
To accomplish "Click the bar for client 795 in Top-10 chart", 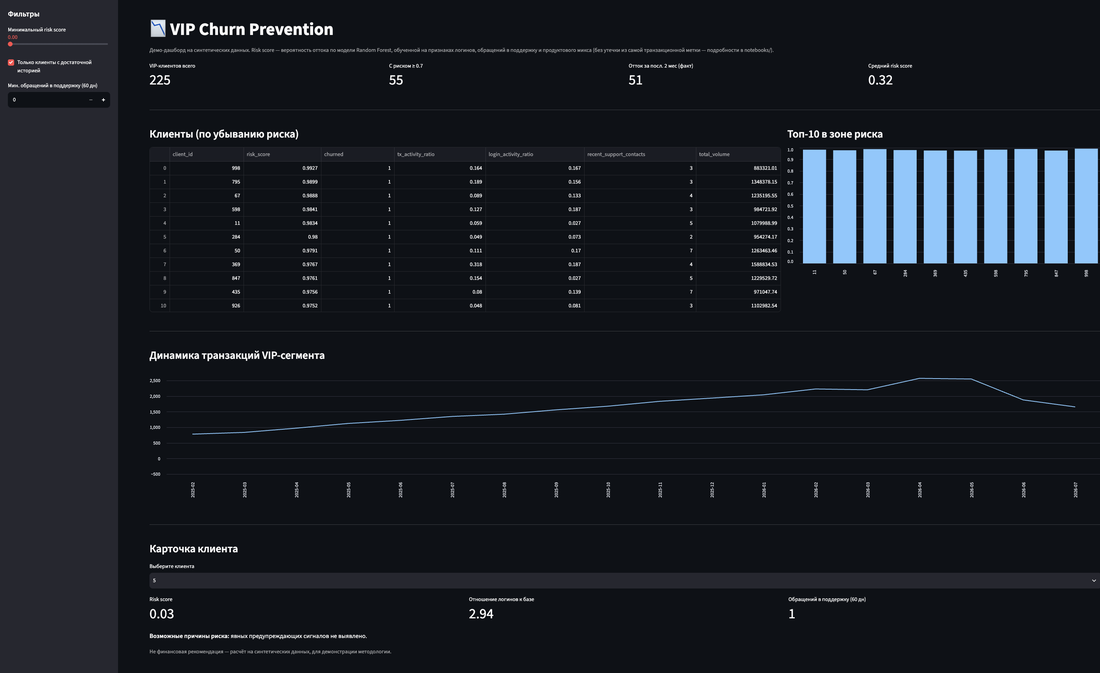I will [x=1026, y=206].
